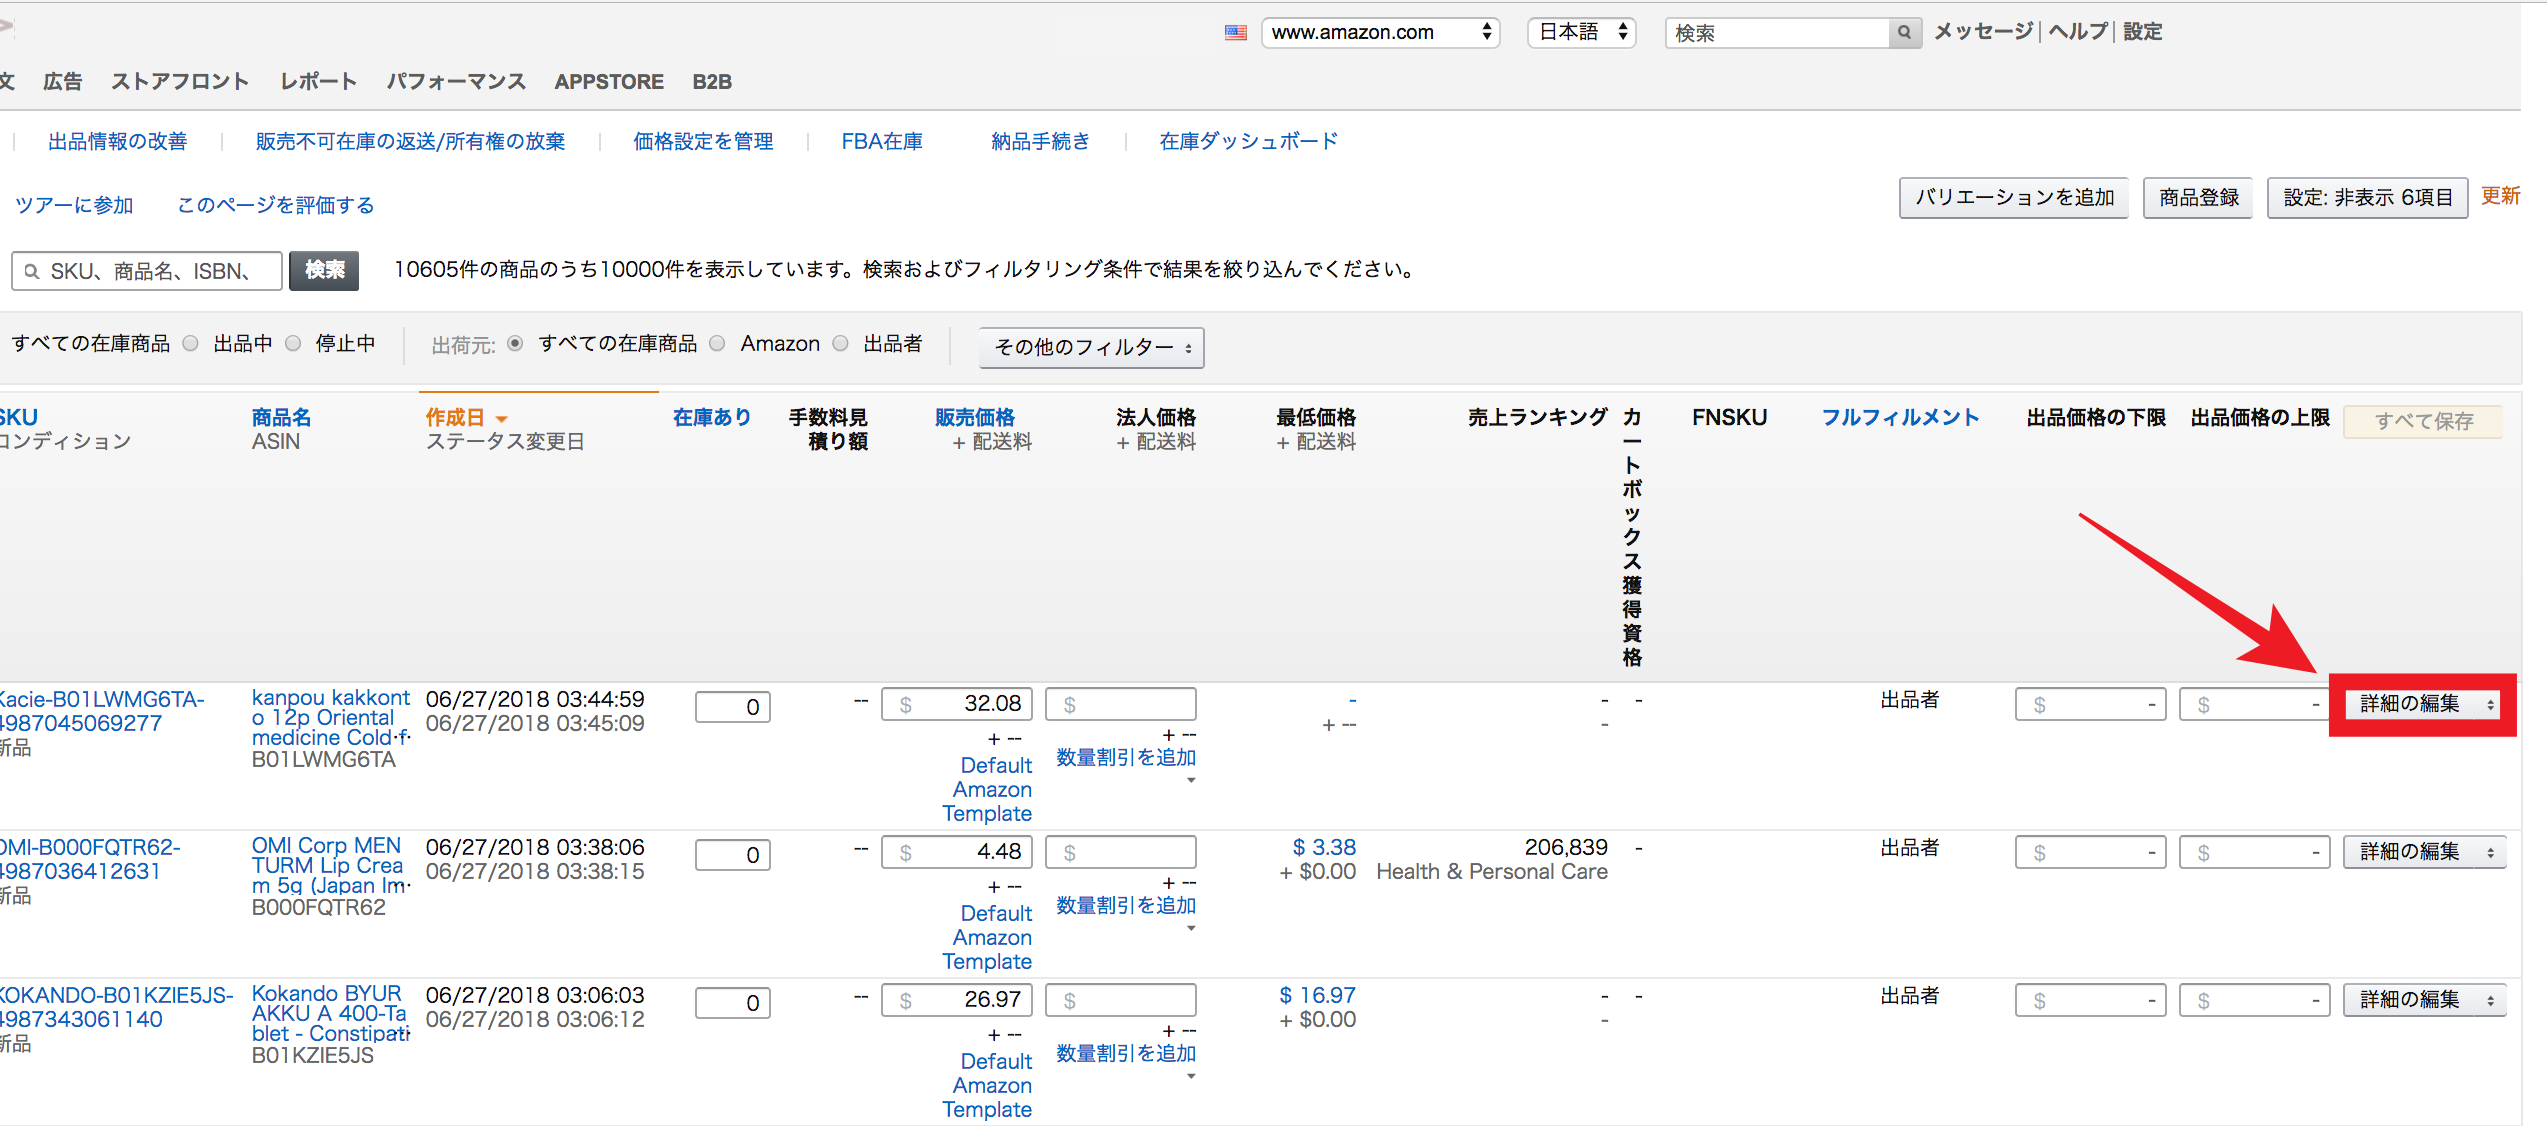Viewport: 2547px width, 1126px height.
Task: Click the バリエーションを追加 button
Action: click(2014, 198)
